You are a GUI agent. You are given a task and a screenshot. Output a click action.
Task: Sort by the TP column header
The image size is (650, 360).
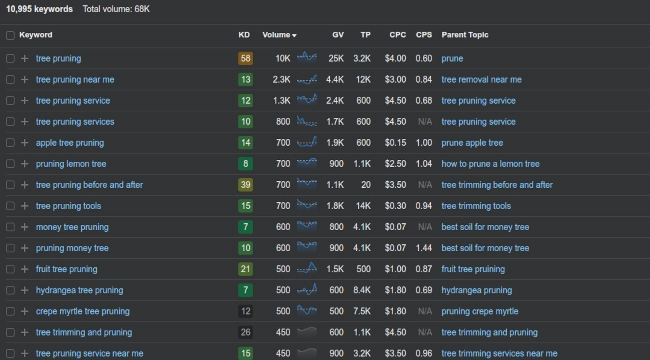click(x=365, y=35)
